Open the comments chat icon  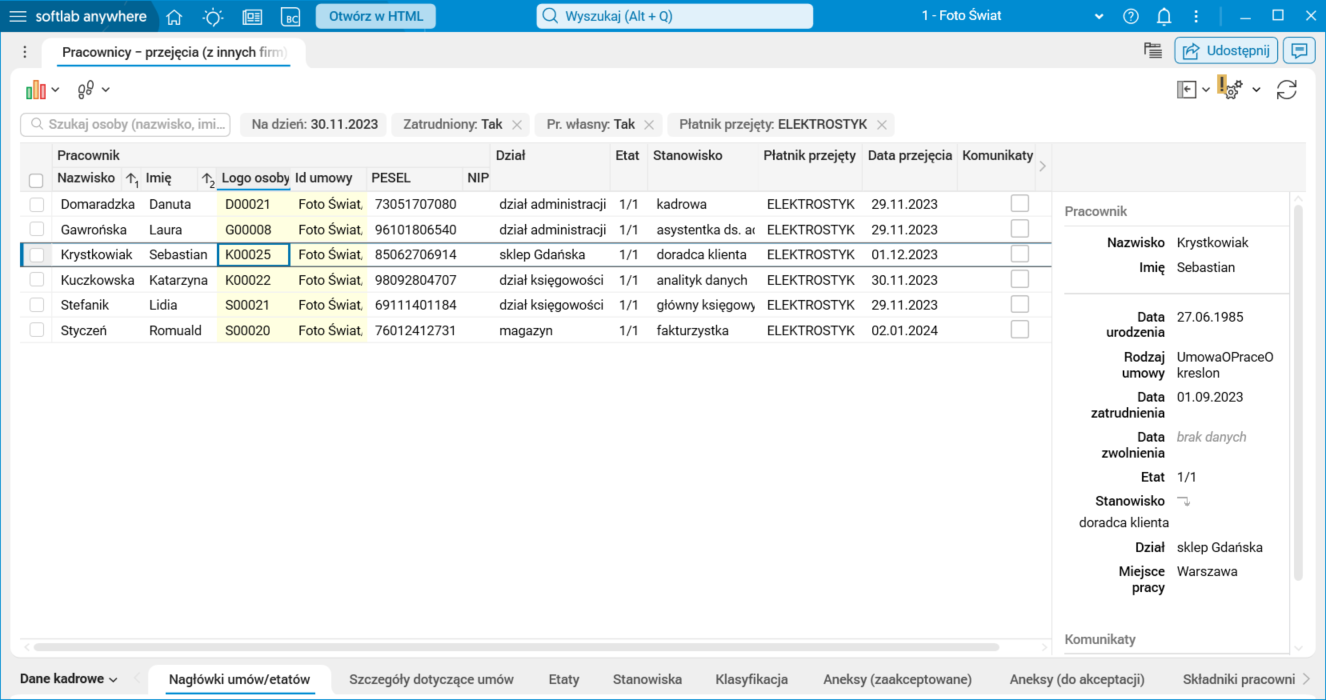click(x=1300, y=50)
